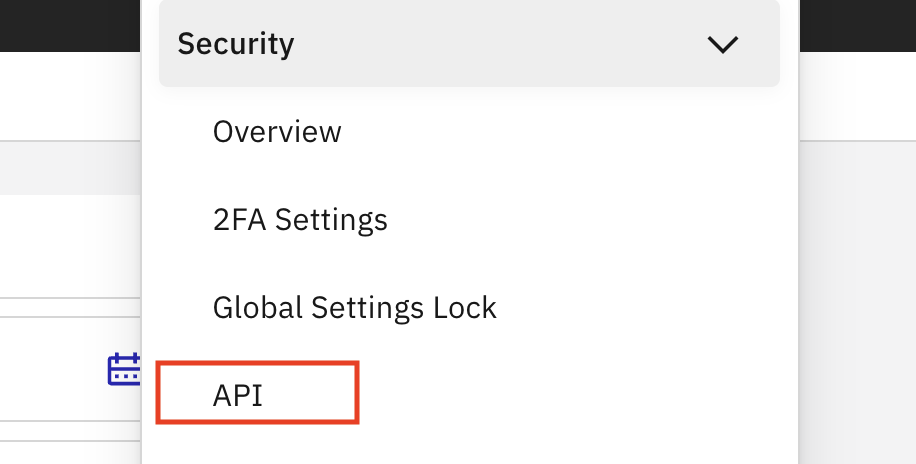Pick the Global Settings Lock submenu entry
916x464 pixels.
355,307
